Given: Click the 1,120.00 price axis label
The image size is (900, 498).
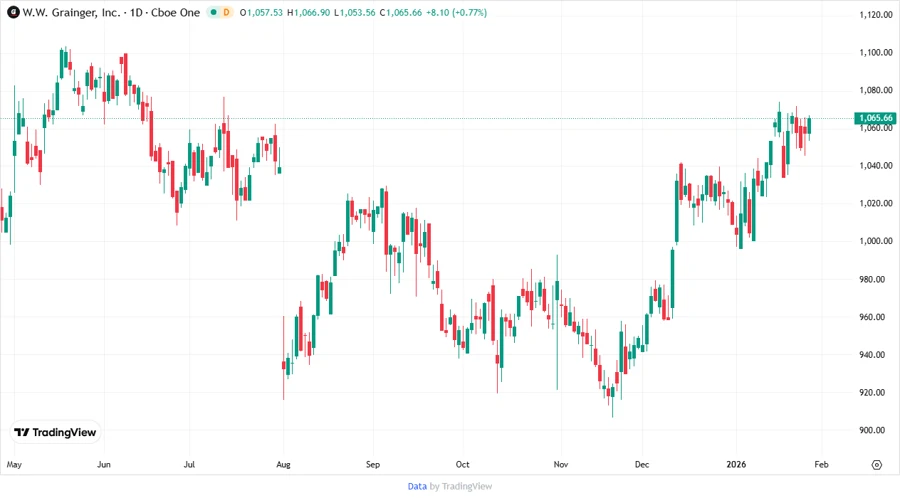Looking at the screenshot, I should 876,15.
